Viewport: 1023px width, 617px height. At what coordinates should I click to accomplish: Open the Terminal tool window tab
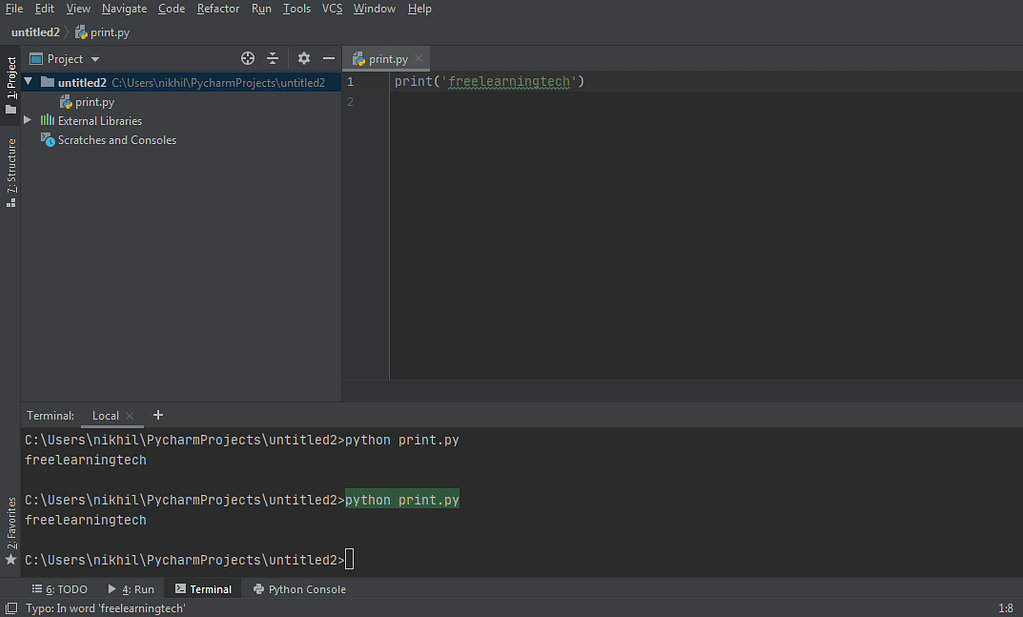tap(203, 589)
